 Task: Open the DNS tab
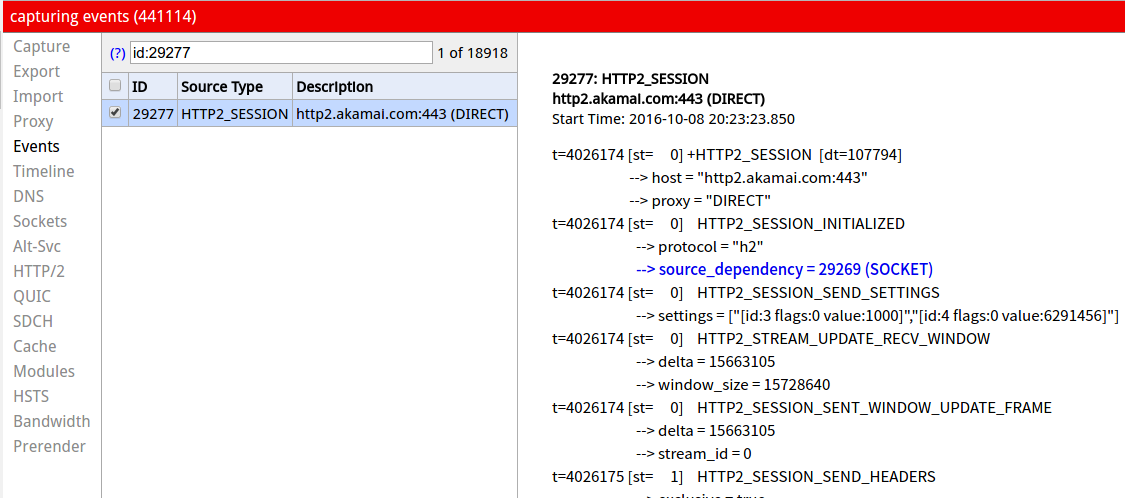pyautogui.click(x=28, y=197)
